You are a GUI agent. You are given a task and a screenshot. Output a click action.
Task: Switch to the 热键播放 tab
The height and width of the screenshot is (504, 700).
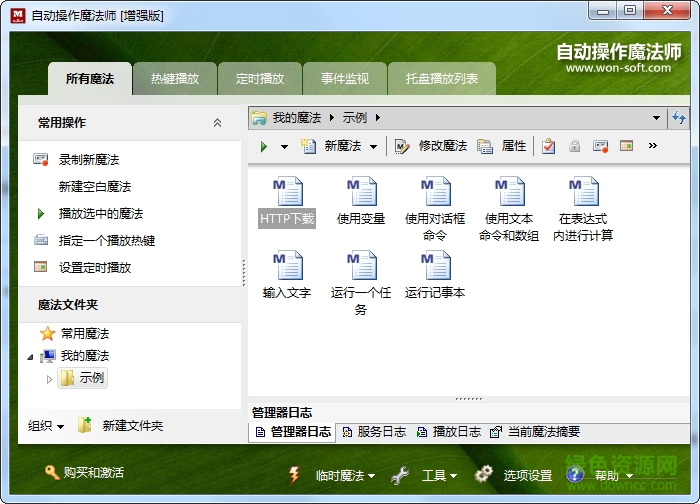(x=175, y=79)
